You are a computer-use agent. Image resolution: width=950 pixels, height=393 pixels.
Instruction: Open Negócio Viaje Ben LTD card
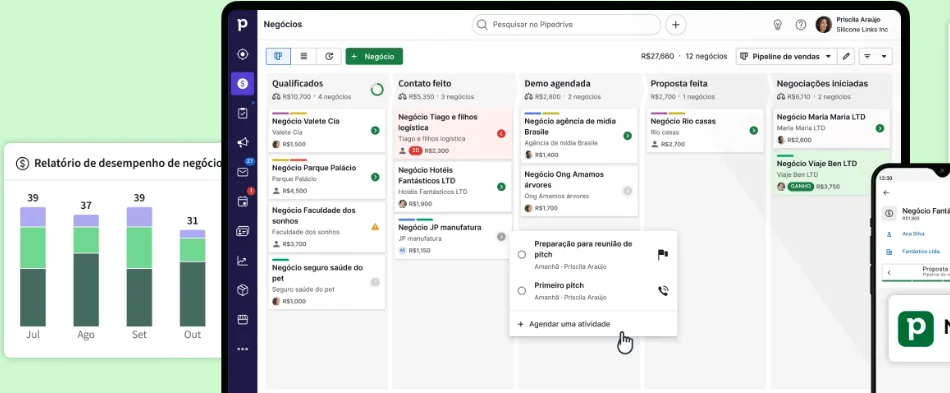(831, 174)
